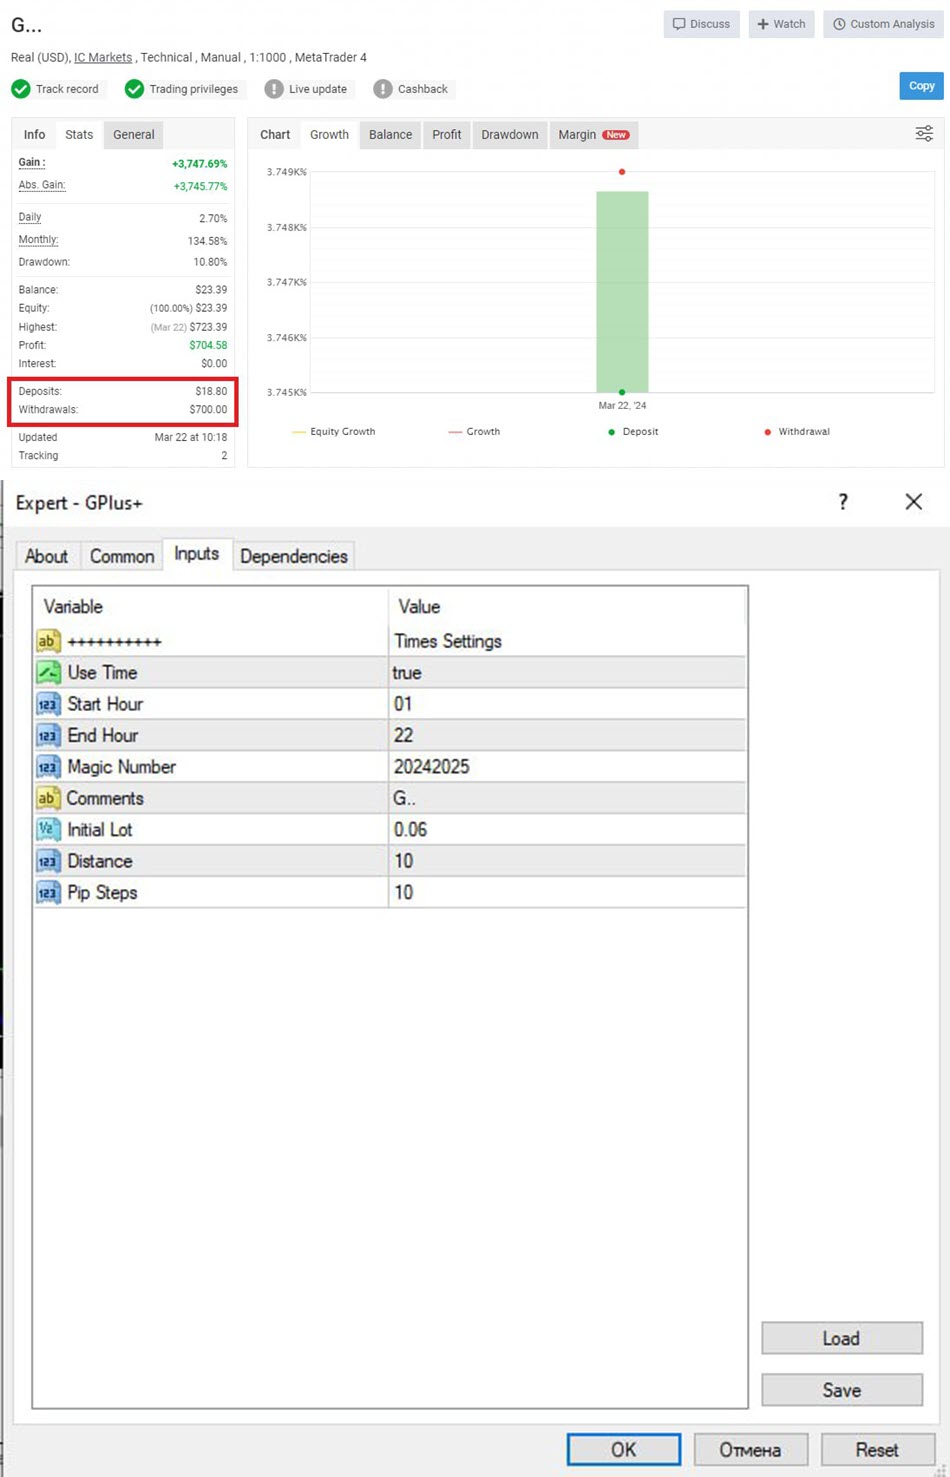Open Custom Analysis
This screenshot has height=1477, width=950.
[883, 24]
